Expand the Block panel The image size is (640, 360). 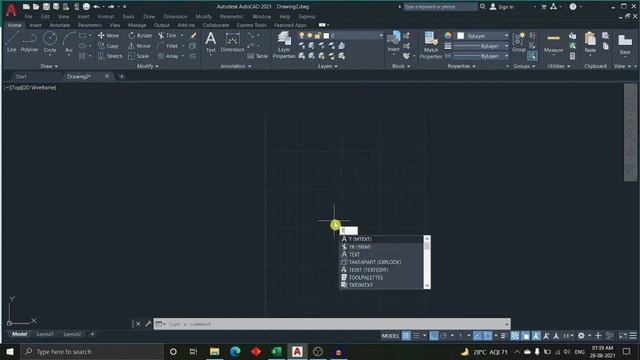click(x=401, y=66)
